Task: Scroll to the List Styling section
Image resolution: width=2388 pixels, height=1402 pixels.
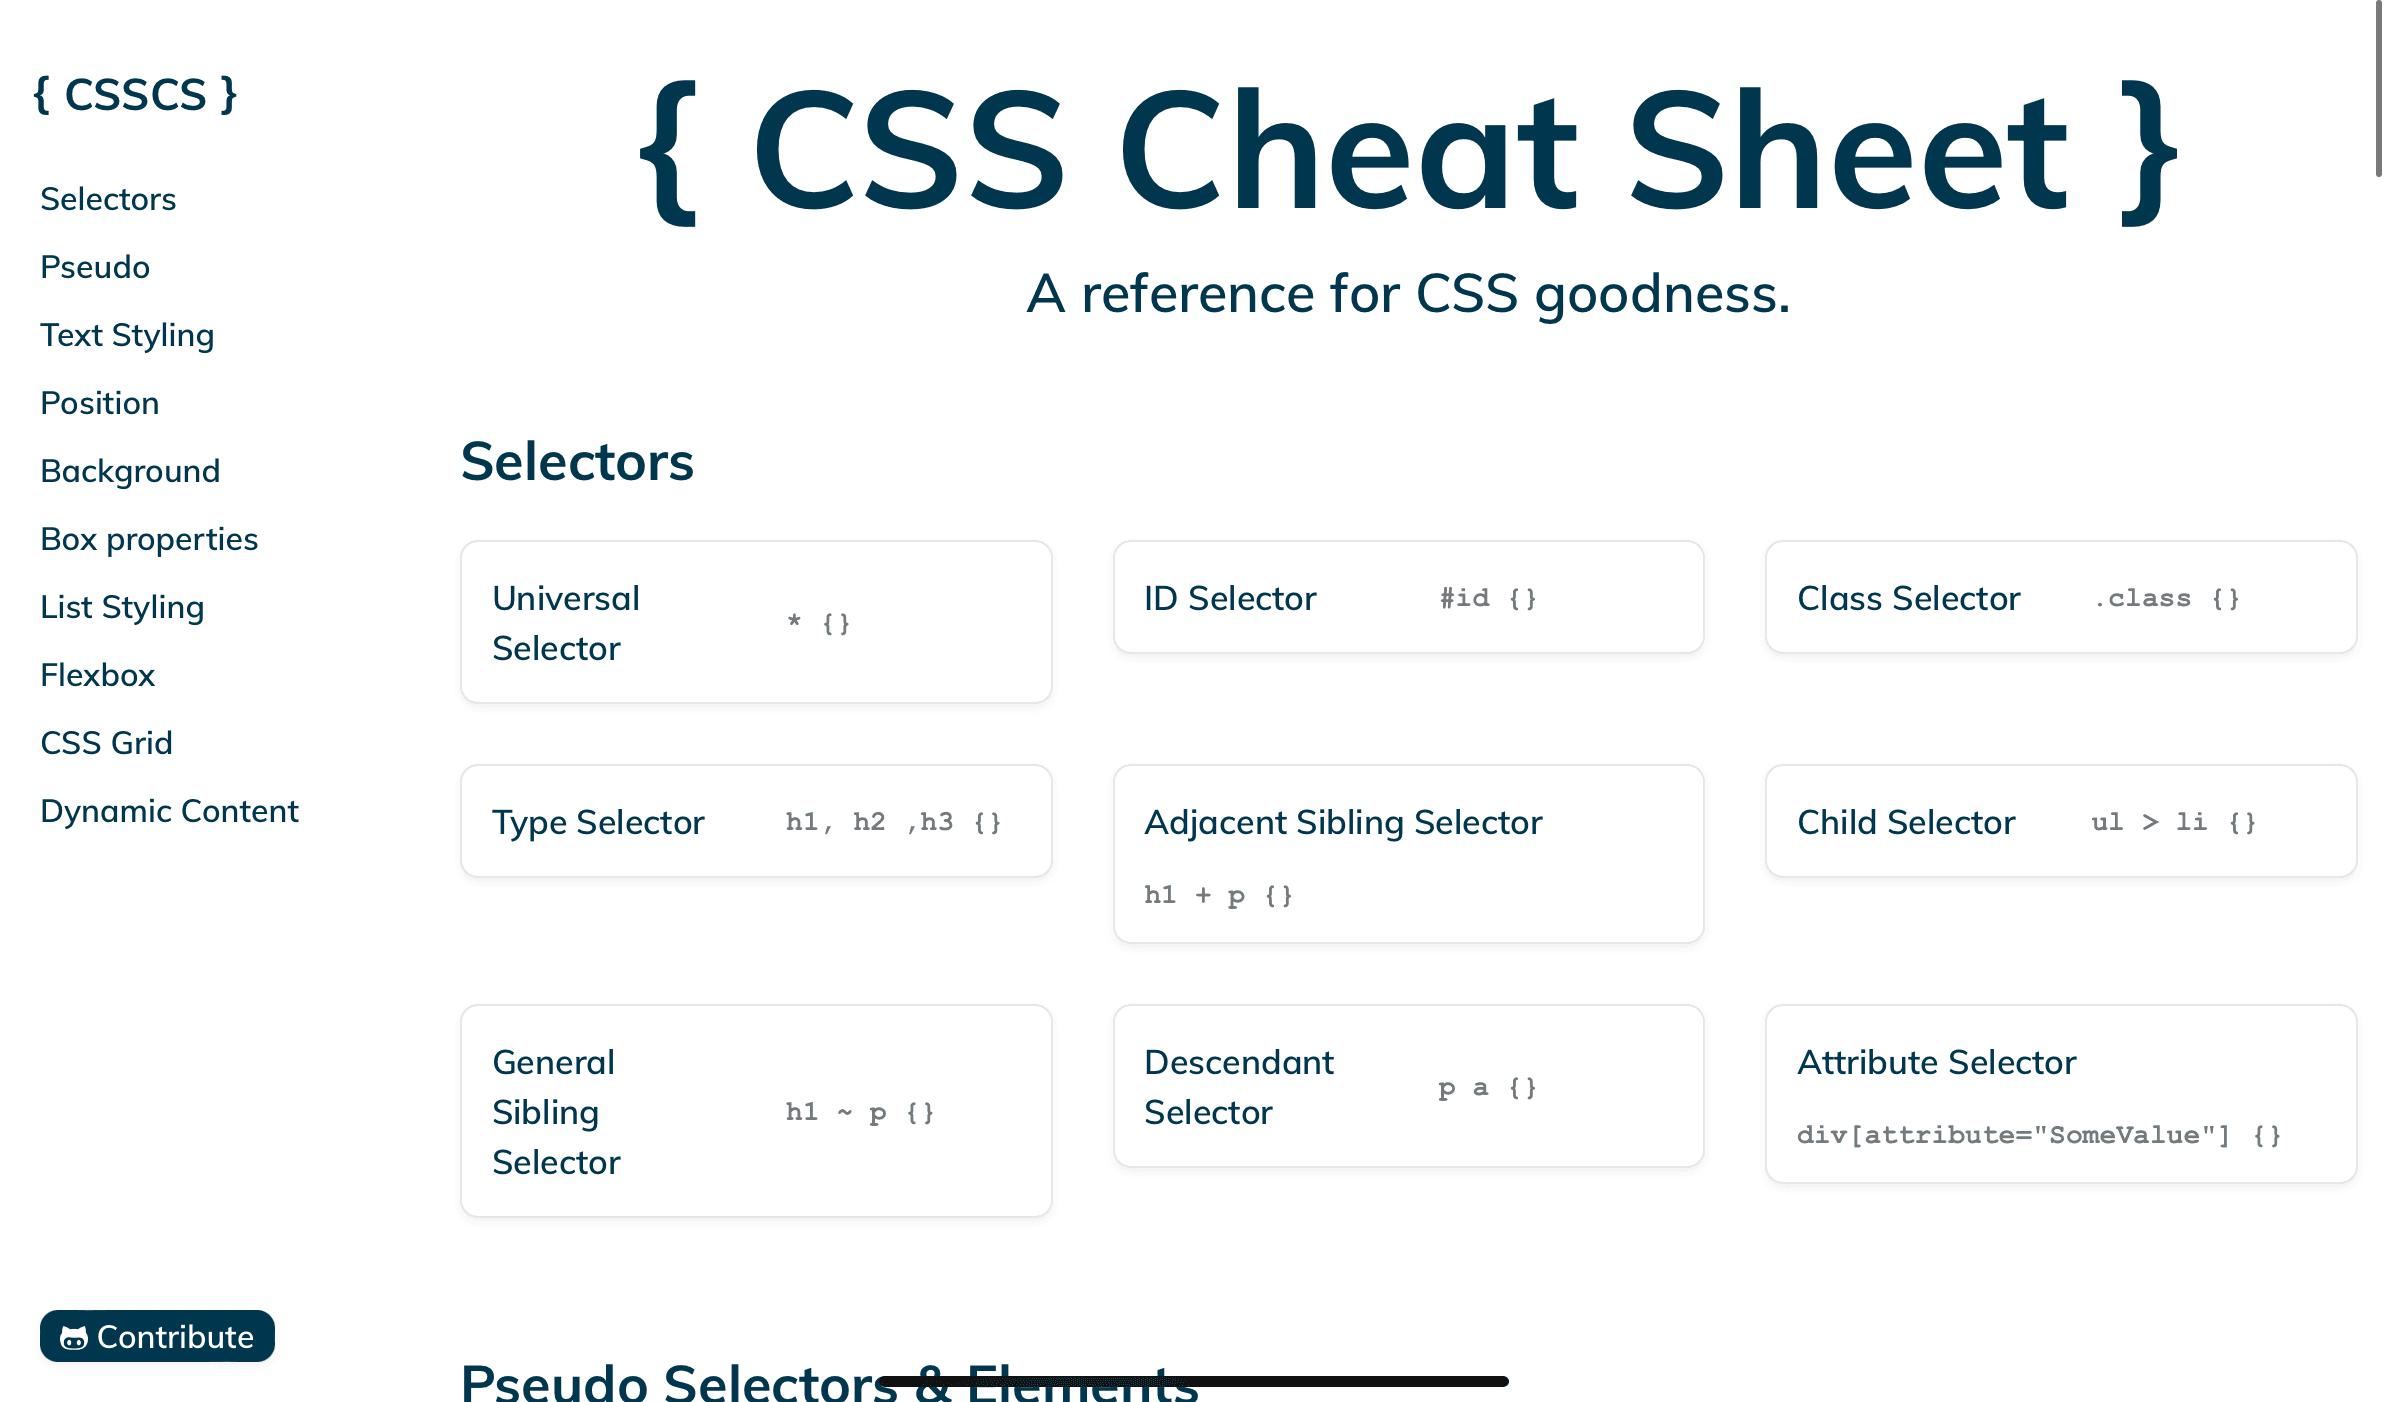Action: (120, 604)
